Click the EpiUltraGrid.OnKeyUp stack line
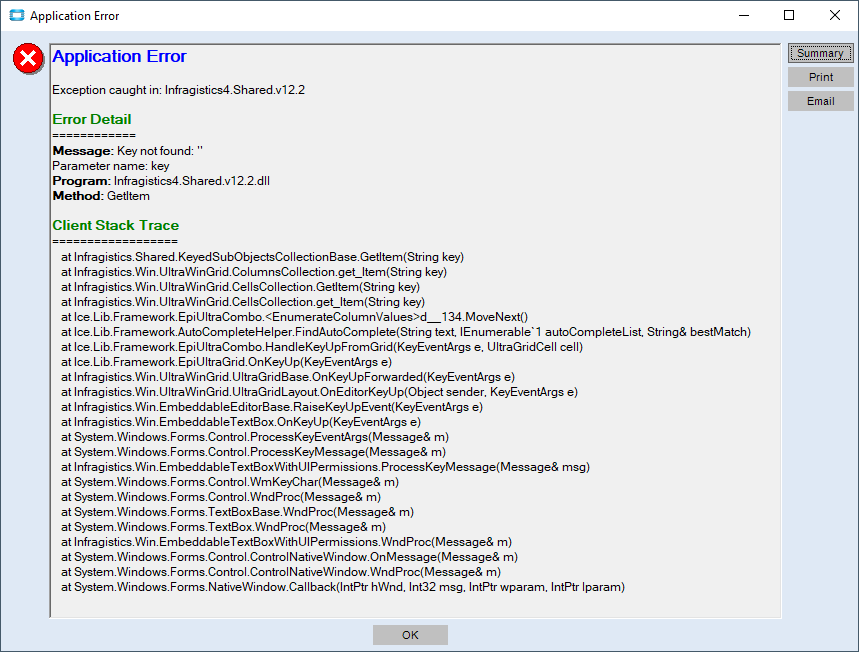The height and width of the screenshot is (652, 859). tap(227, 362)
